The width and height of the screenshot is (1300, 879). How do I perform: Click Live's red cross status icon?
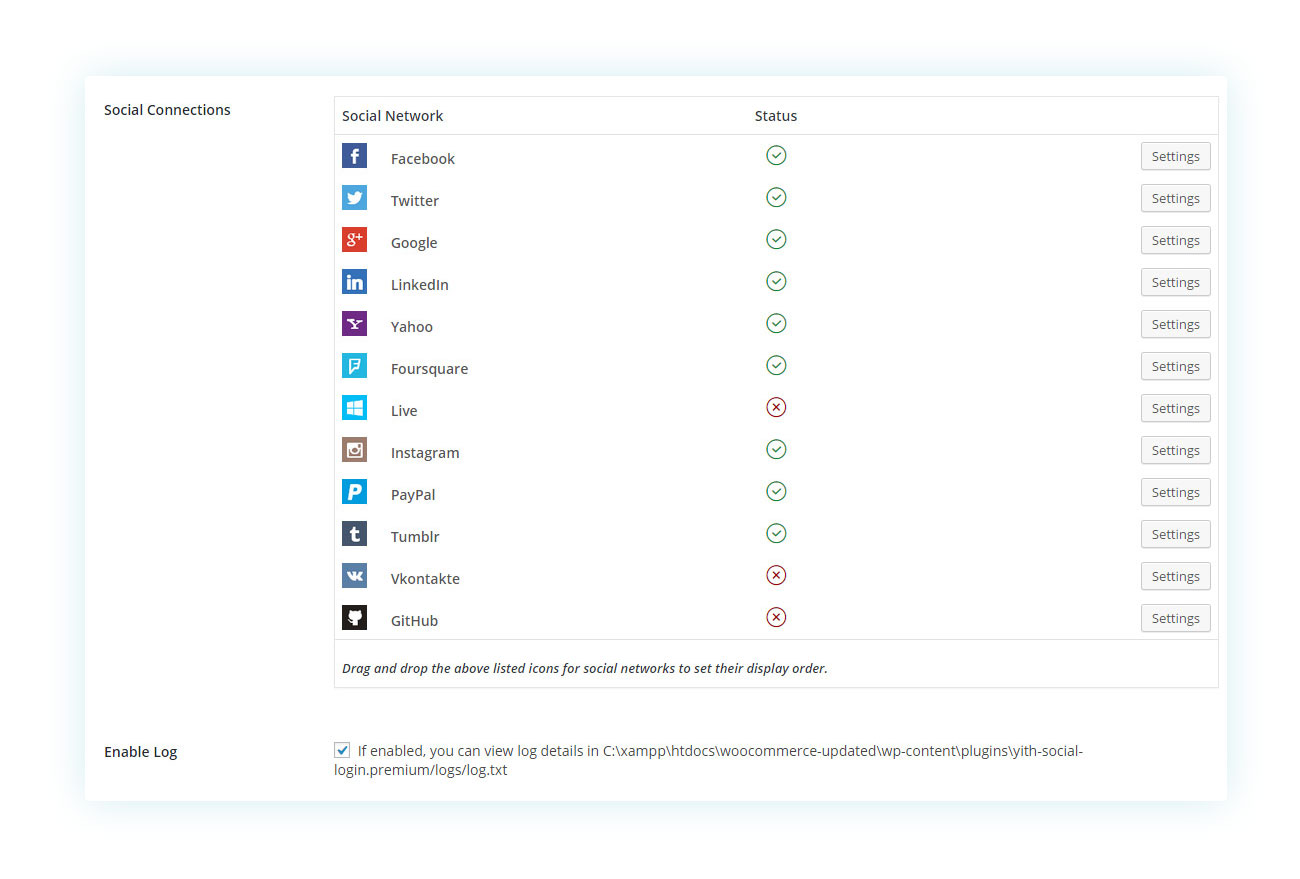(776, 407)
